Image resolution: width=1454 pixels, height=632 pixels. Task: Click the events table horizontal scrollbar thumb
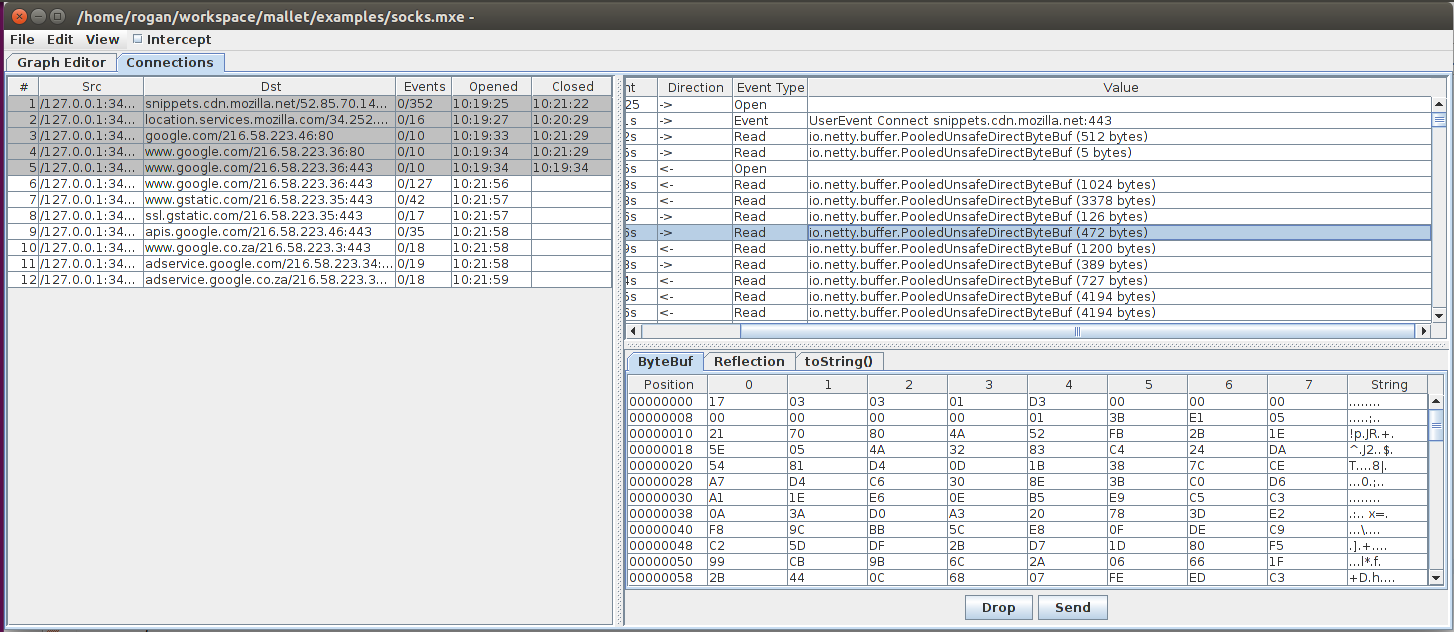1076,331
